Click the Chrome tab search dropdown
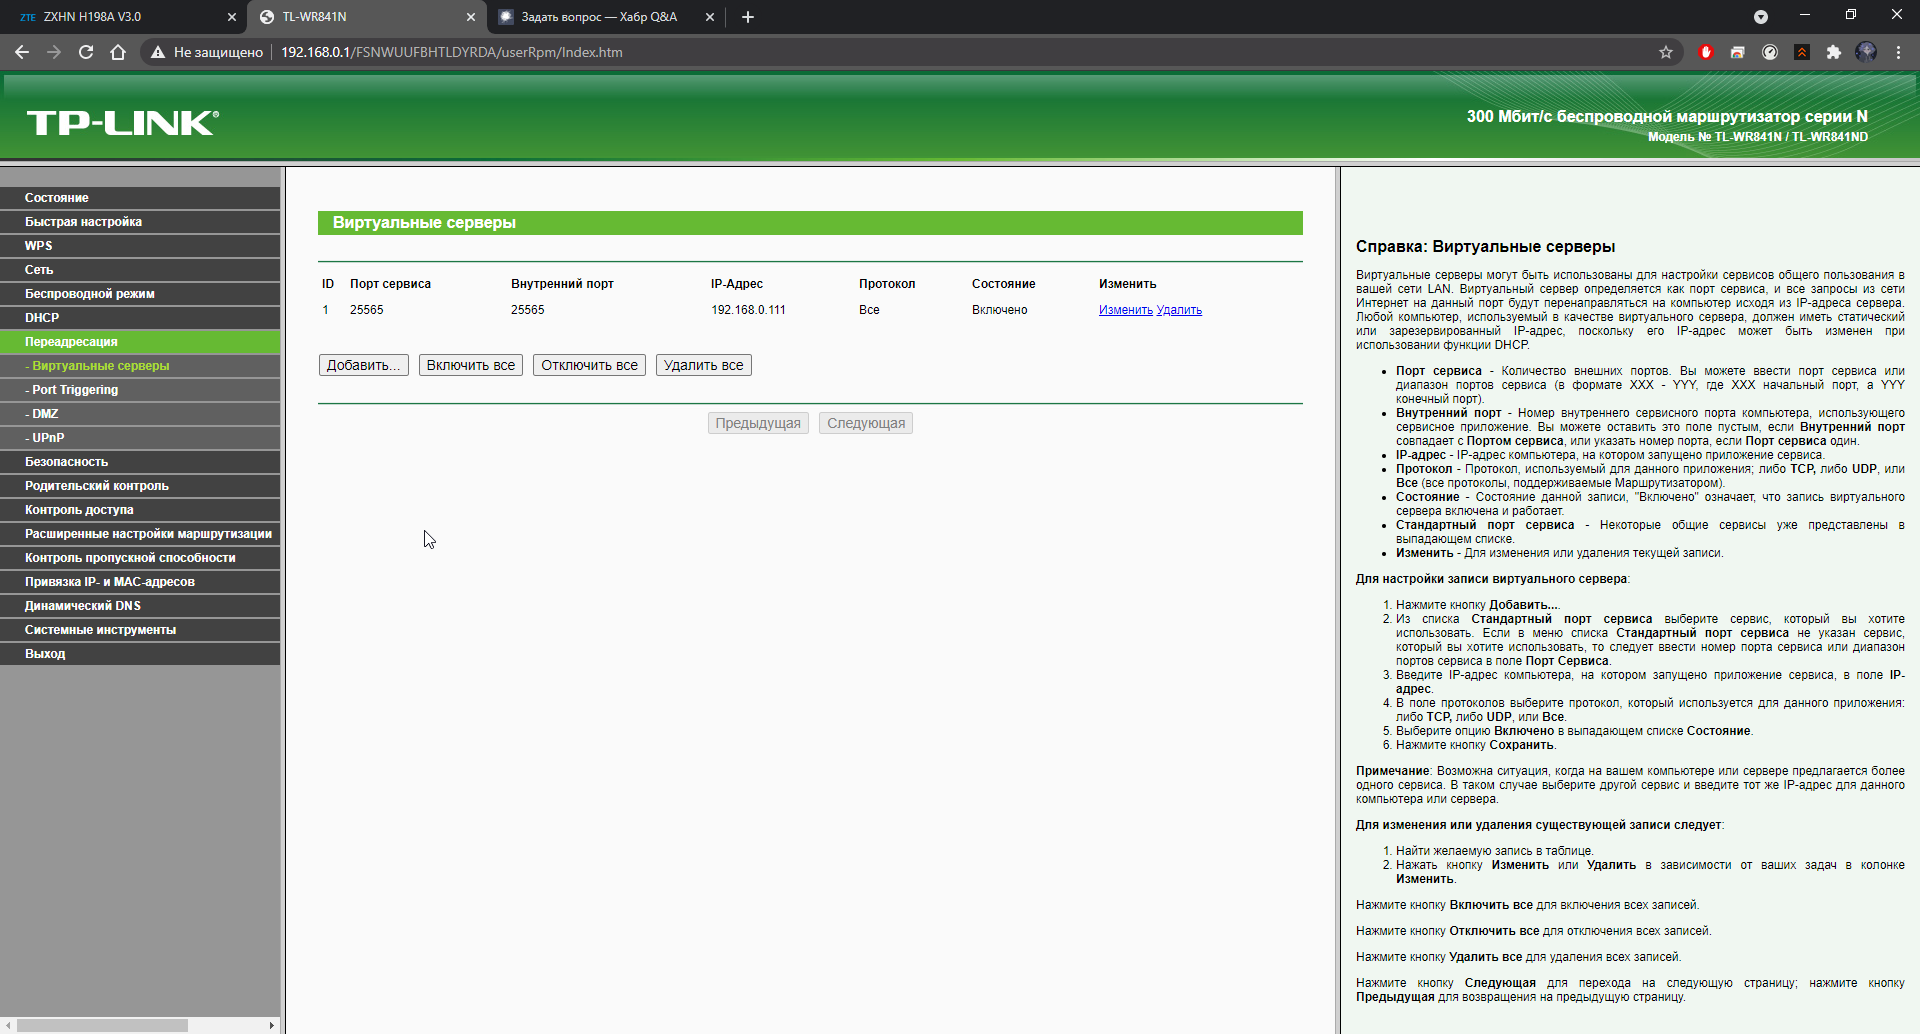 (1761, 17)
